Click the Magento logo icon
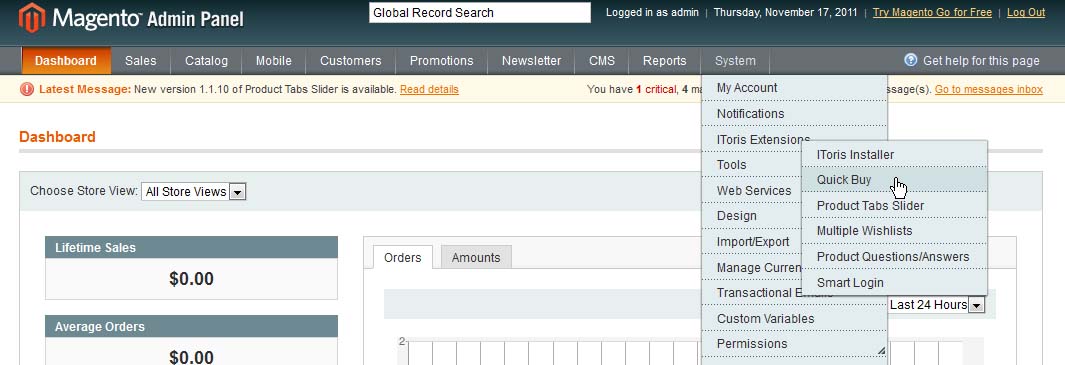This screenshot has width=1065, height=365. [31, 18]
